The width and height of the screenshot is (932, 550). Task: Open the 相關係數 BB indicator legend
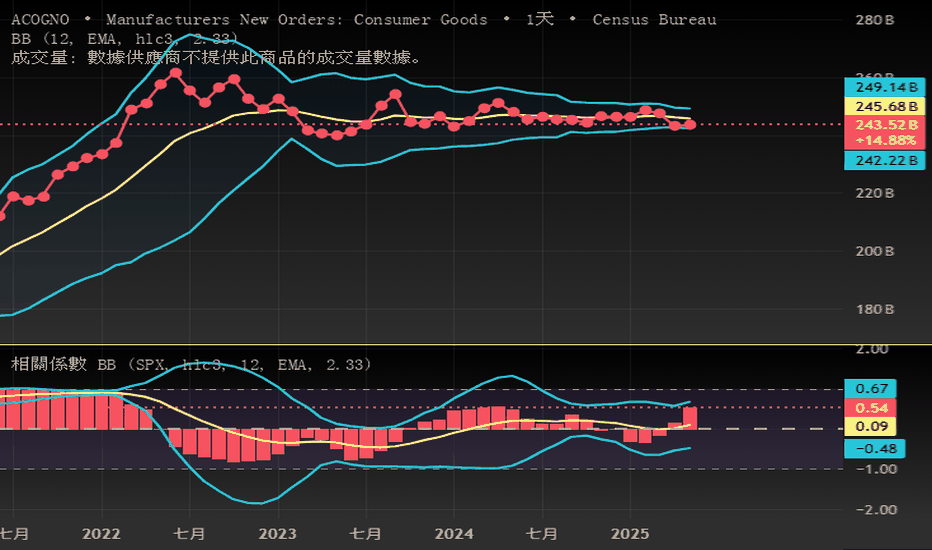pos(191,364)
